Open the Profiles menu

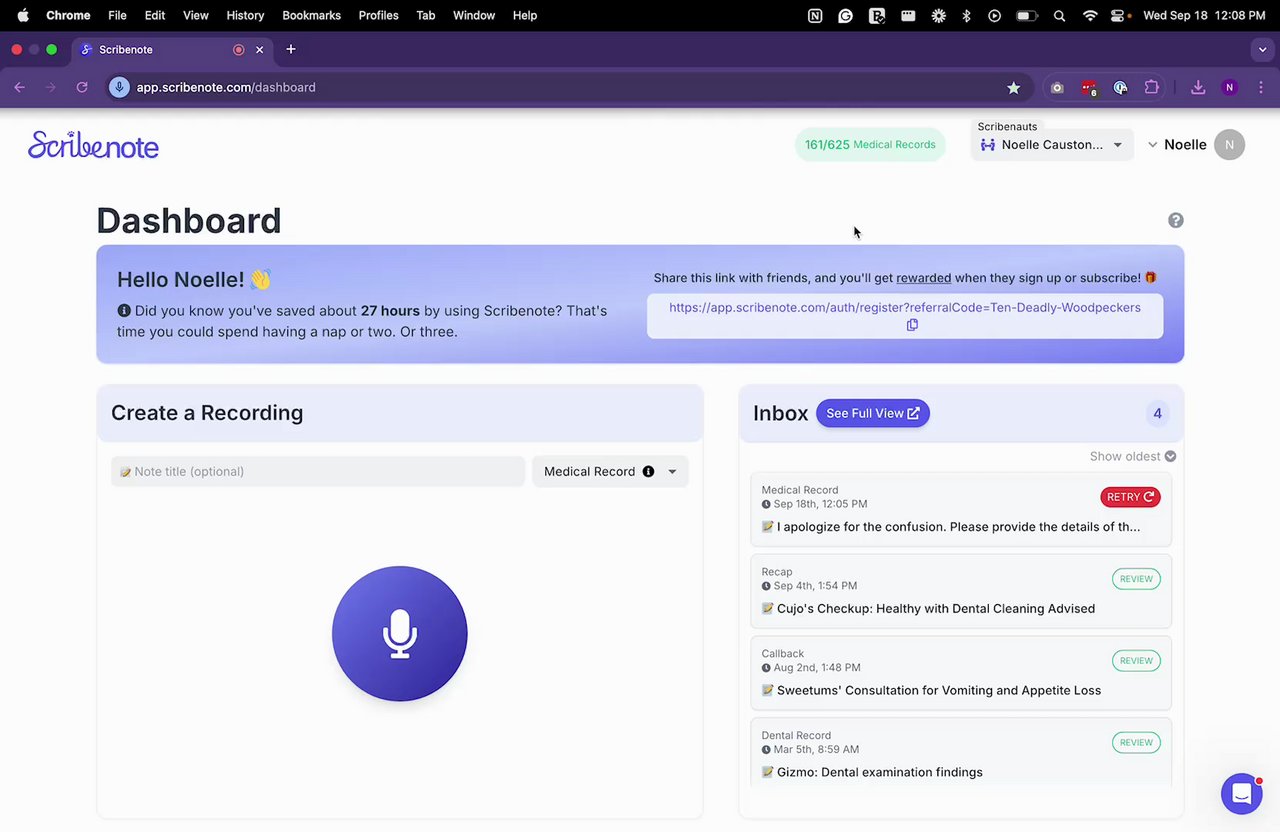pos(379,16)
